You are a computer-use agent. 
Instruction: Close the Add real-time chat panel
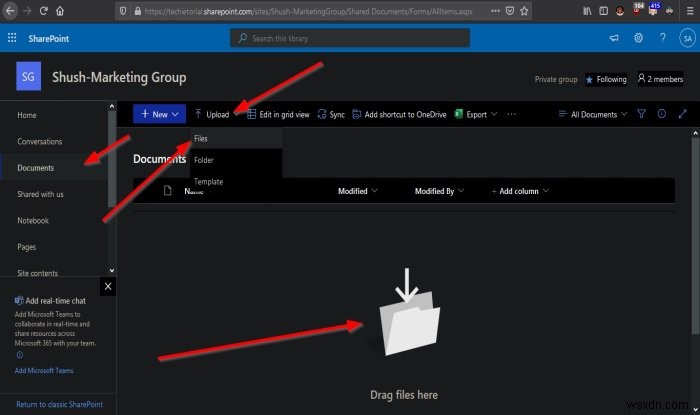click(x=108, y=286)
